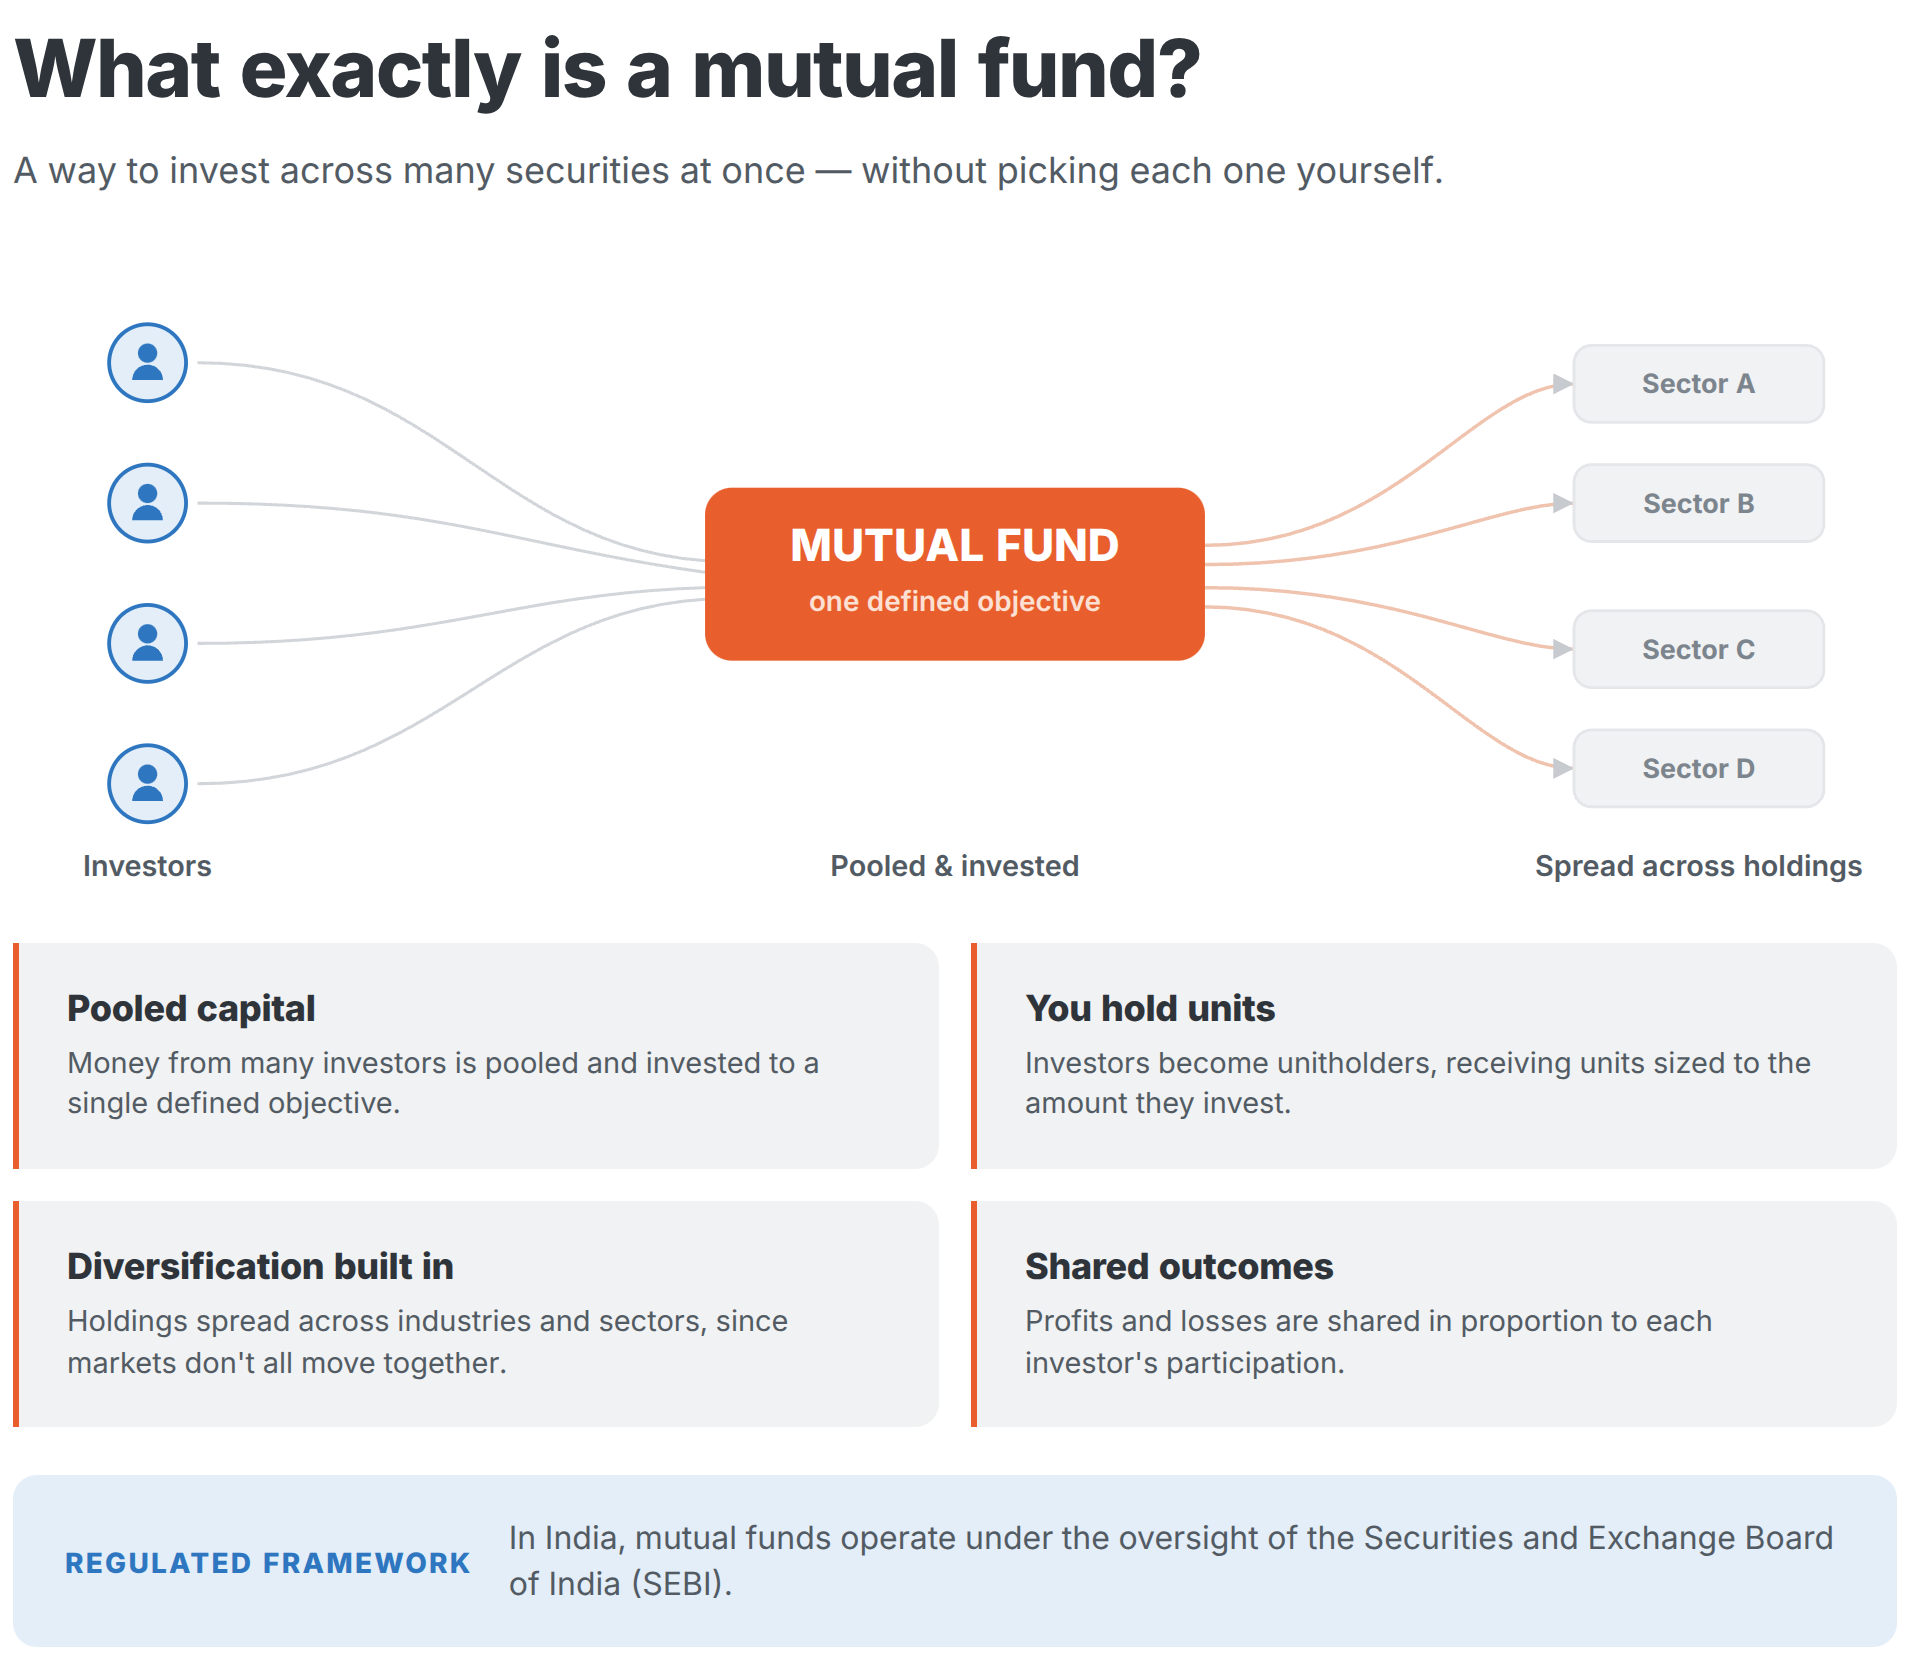Click the Diversification built in card

click(x=476, y=1314)
